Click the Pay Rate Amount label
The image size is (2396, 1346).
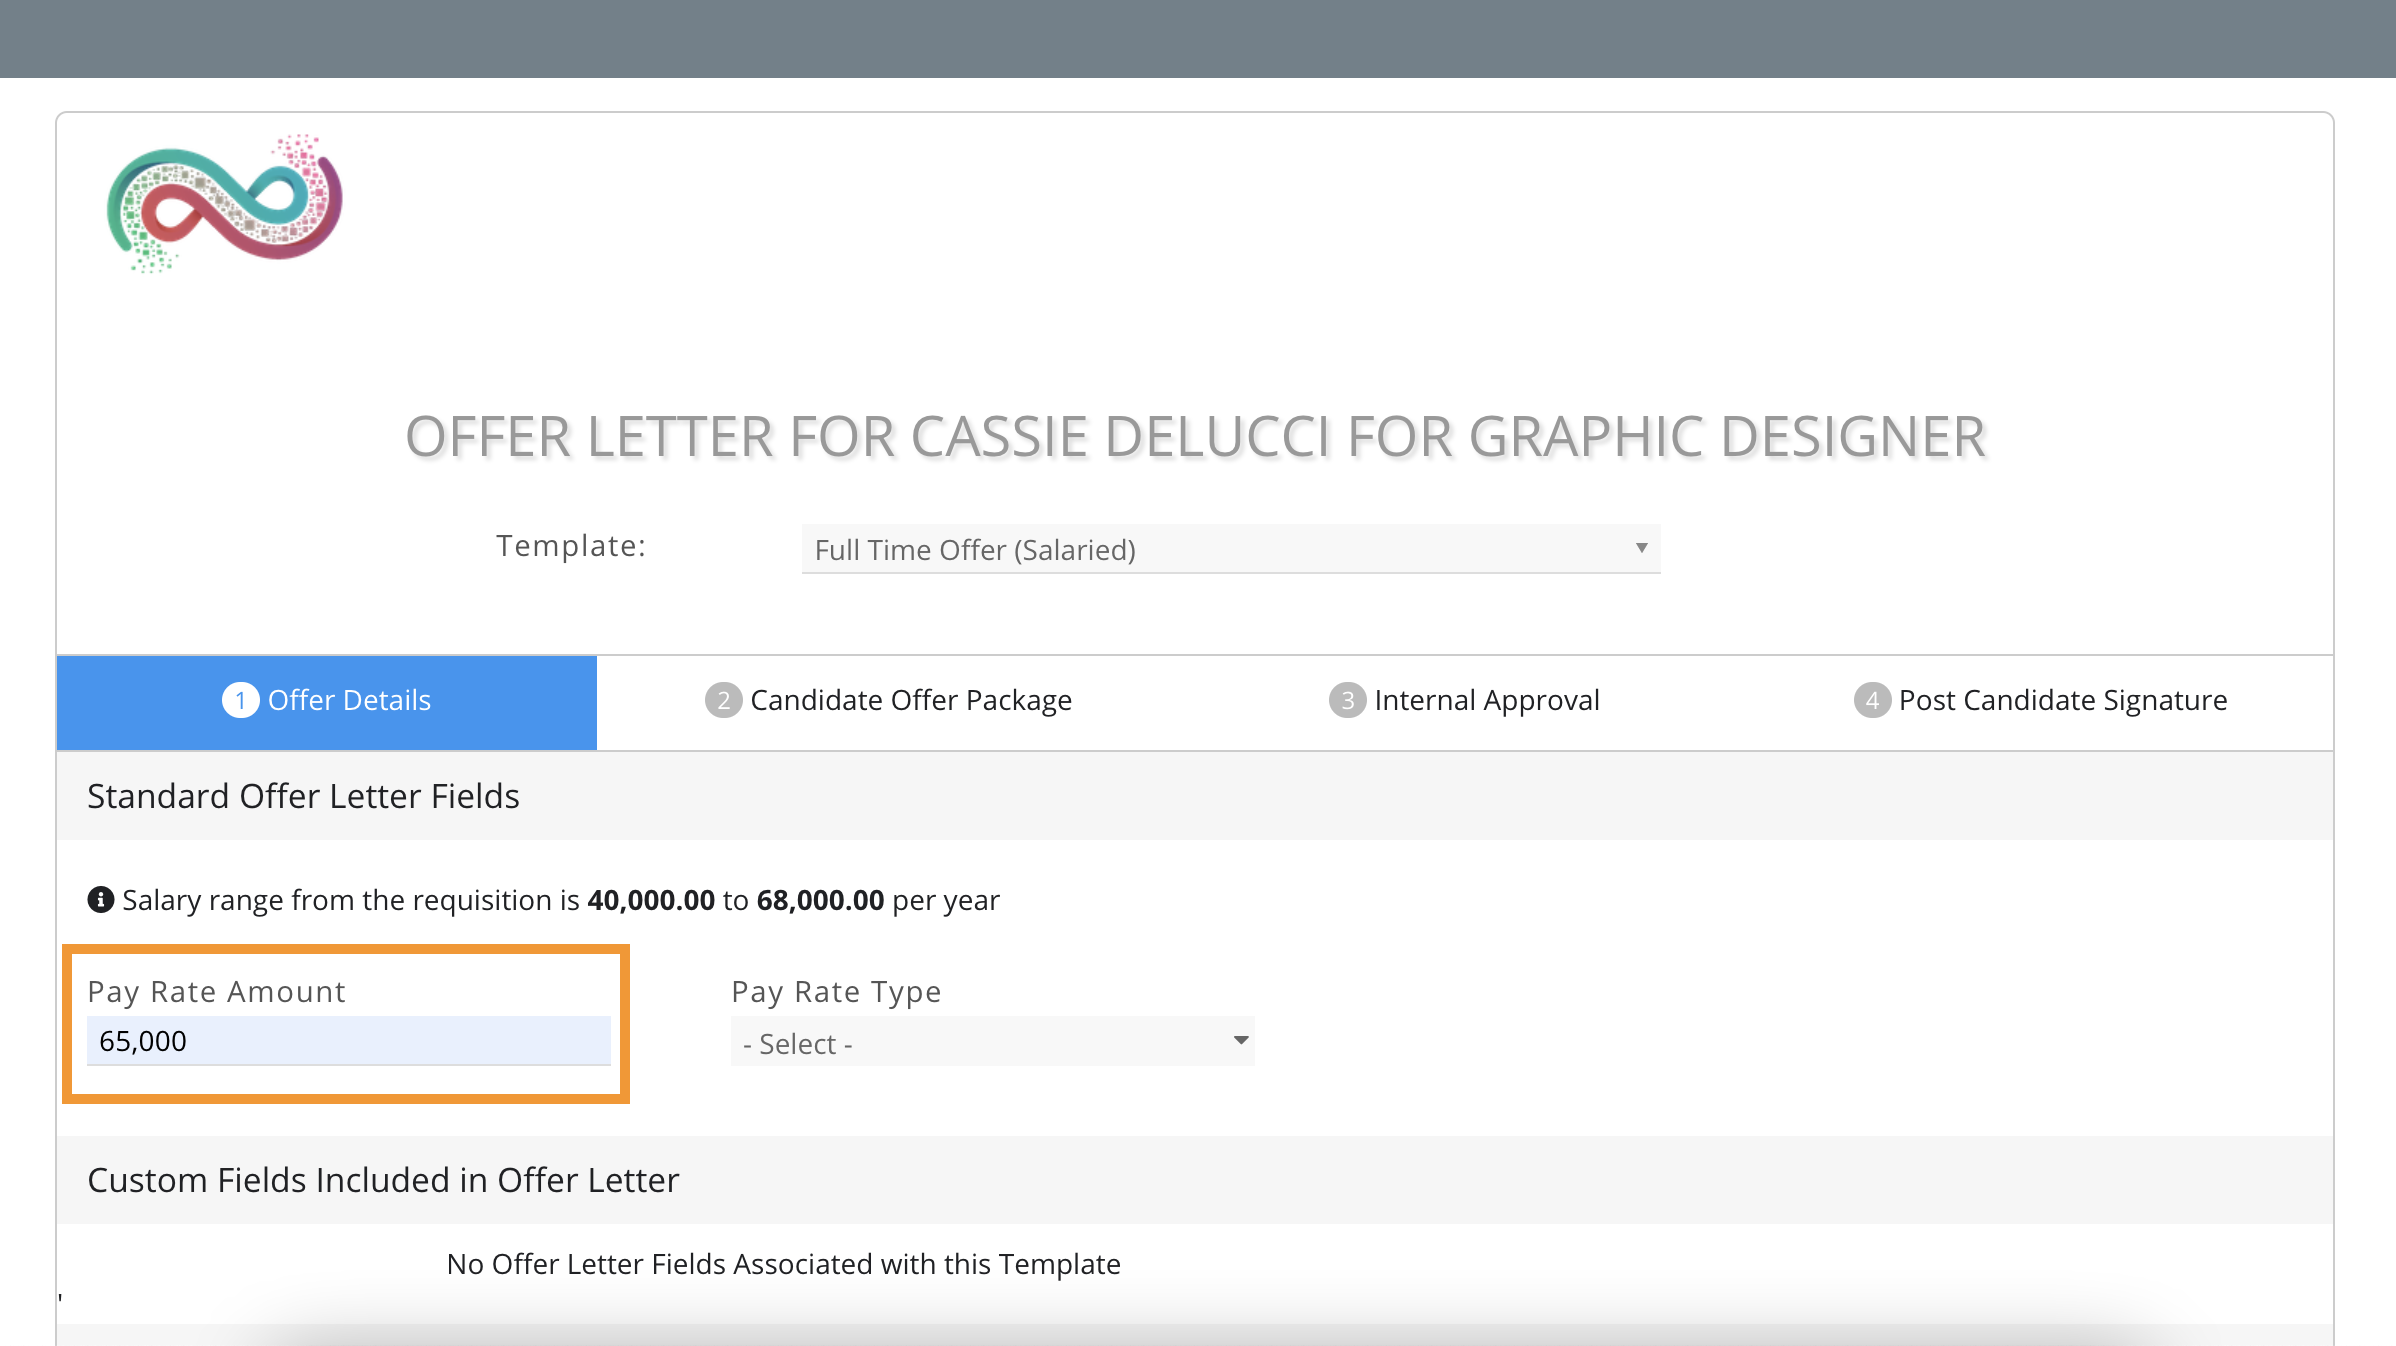tap(216, 992)
